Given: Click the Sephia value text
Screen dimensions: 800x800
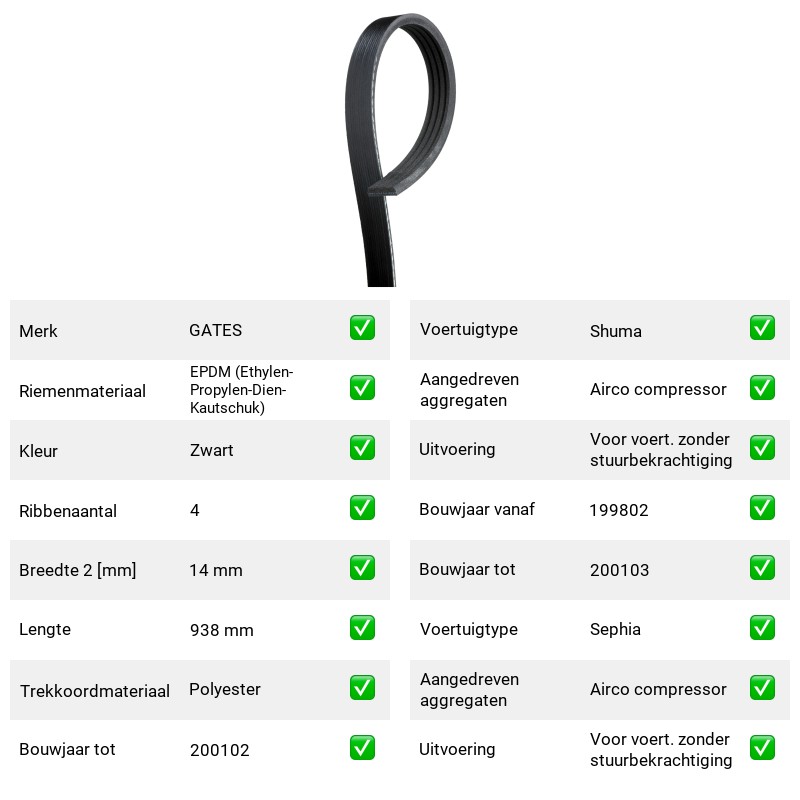Looking at the screenshot, I should coord(615,629).
